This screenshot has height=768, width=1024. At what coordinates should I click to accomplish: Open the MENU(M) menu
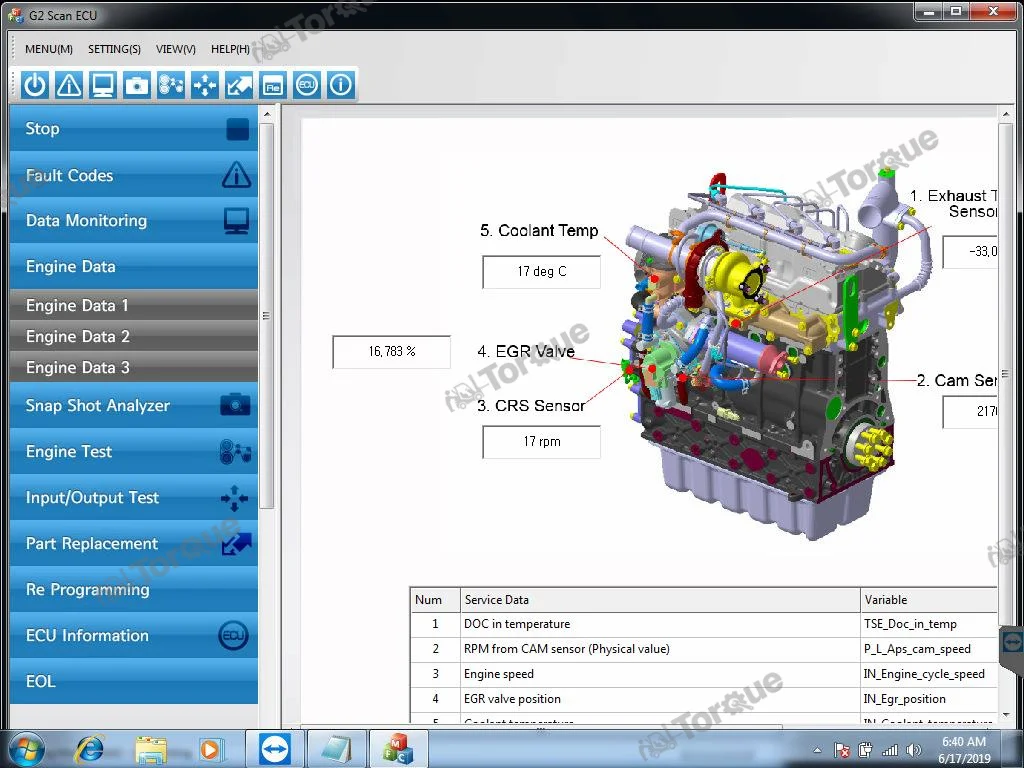(x=48, y=49)
